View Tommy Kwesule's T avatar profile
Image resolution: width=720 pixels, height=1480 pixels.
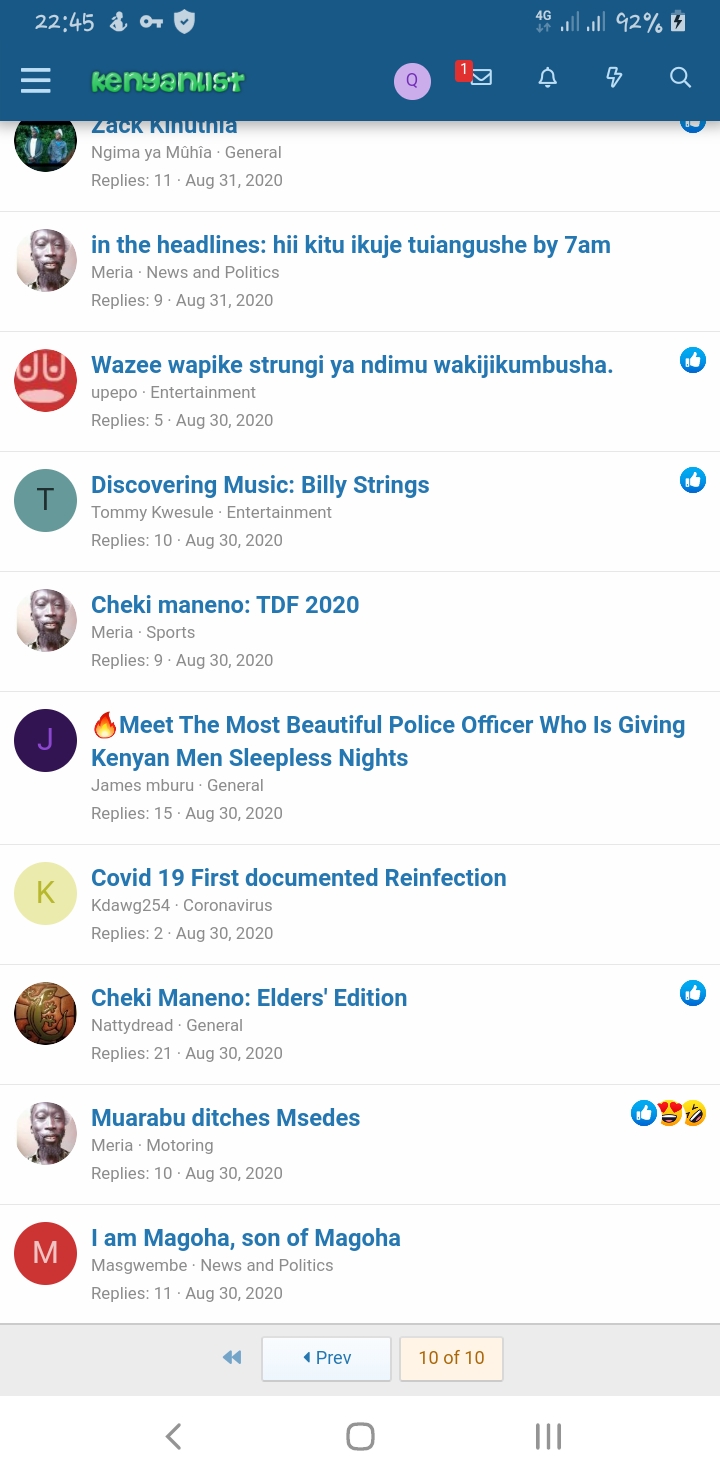(x=45, y=500)
